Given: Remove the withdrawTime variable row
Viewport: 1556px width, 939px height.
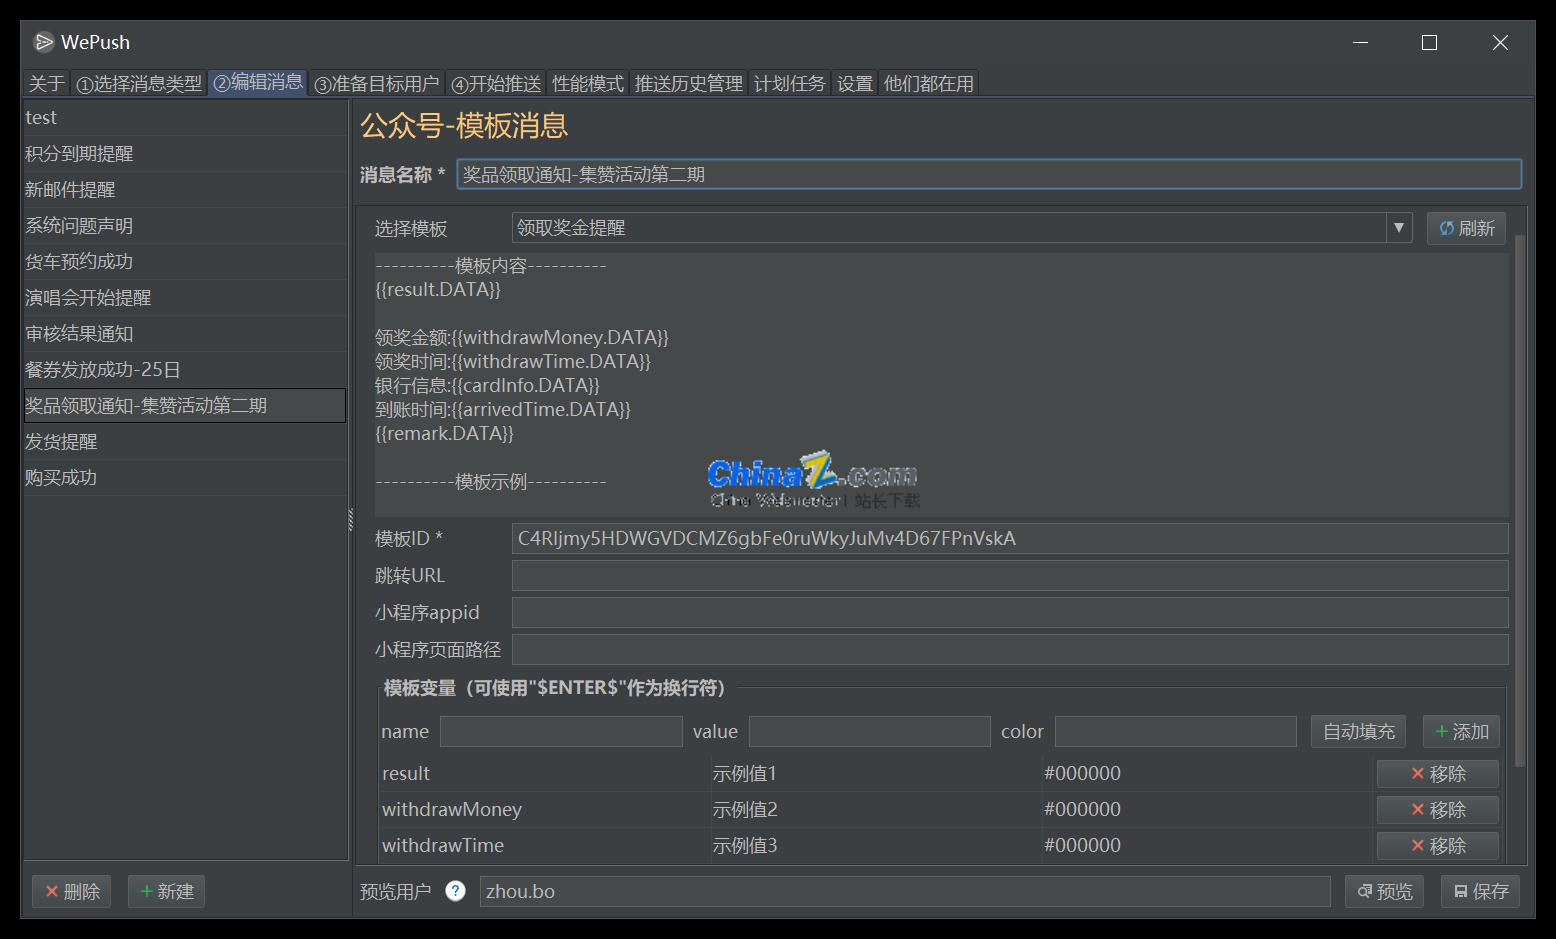Looking at the screenshot, I should tap(1437, 845).
